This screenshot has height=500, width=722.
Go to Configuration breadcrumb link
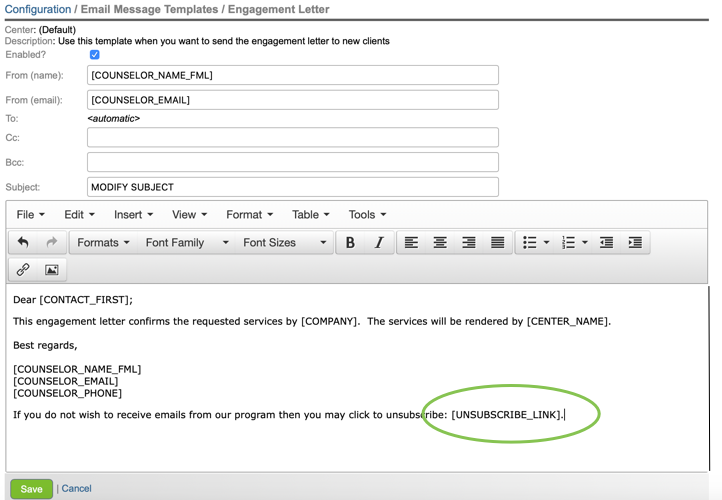tap(38, 9)
